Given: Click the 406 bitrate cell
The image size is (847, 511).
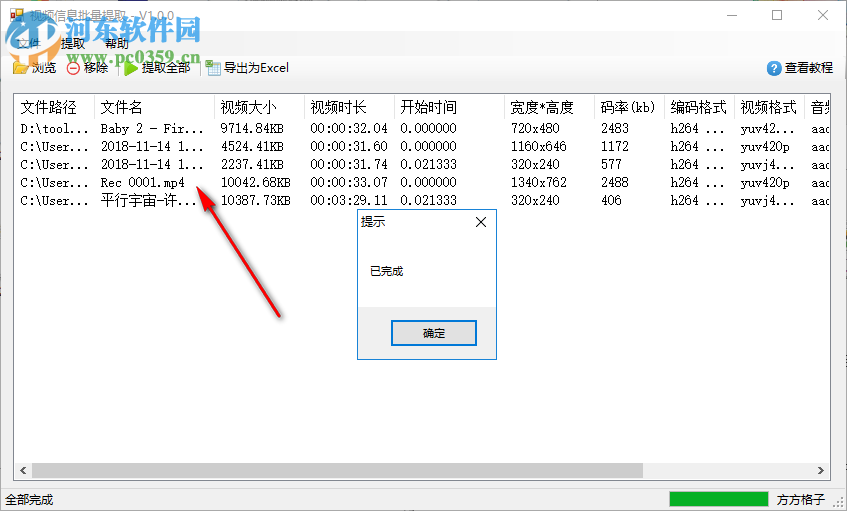Looking at the screenshot, I should 611,200.
